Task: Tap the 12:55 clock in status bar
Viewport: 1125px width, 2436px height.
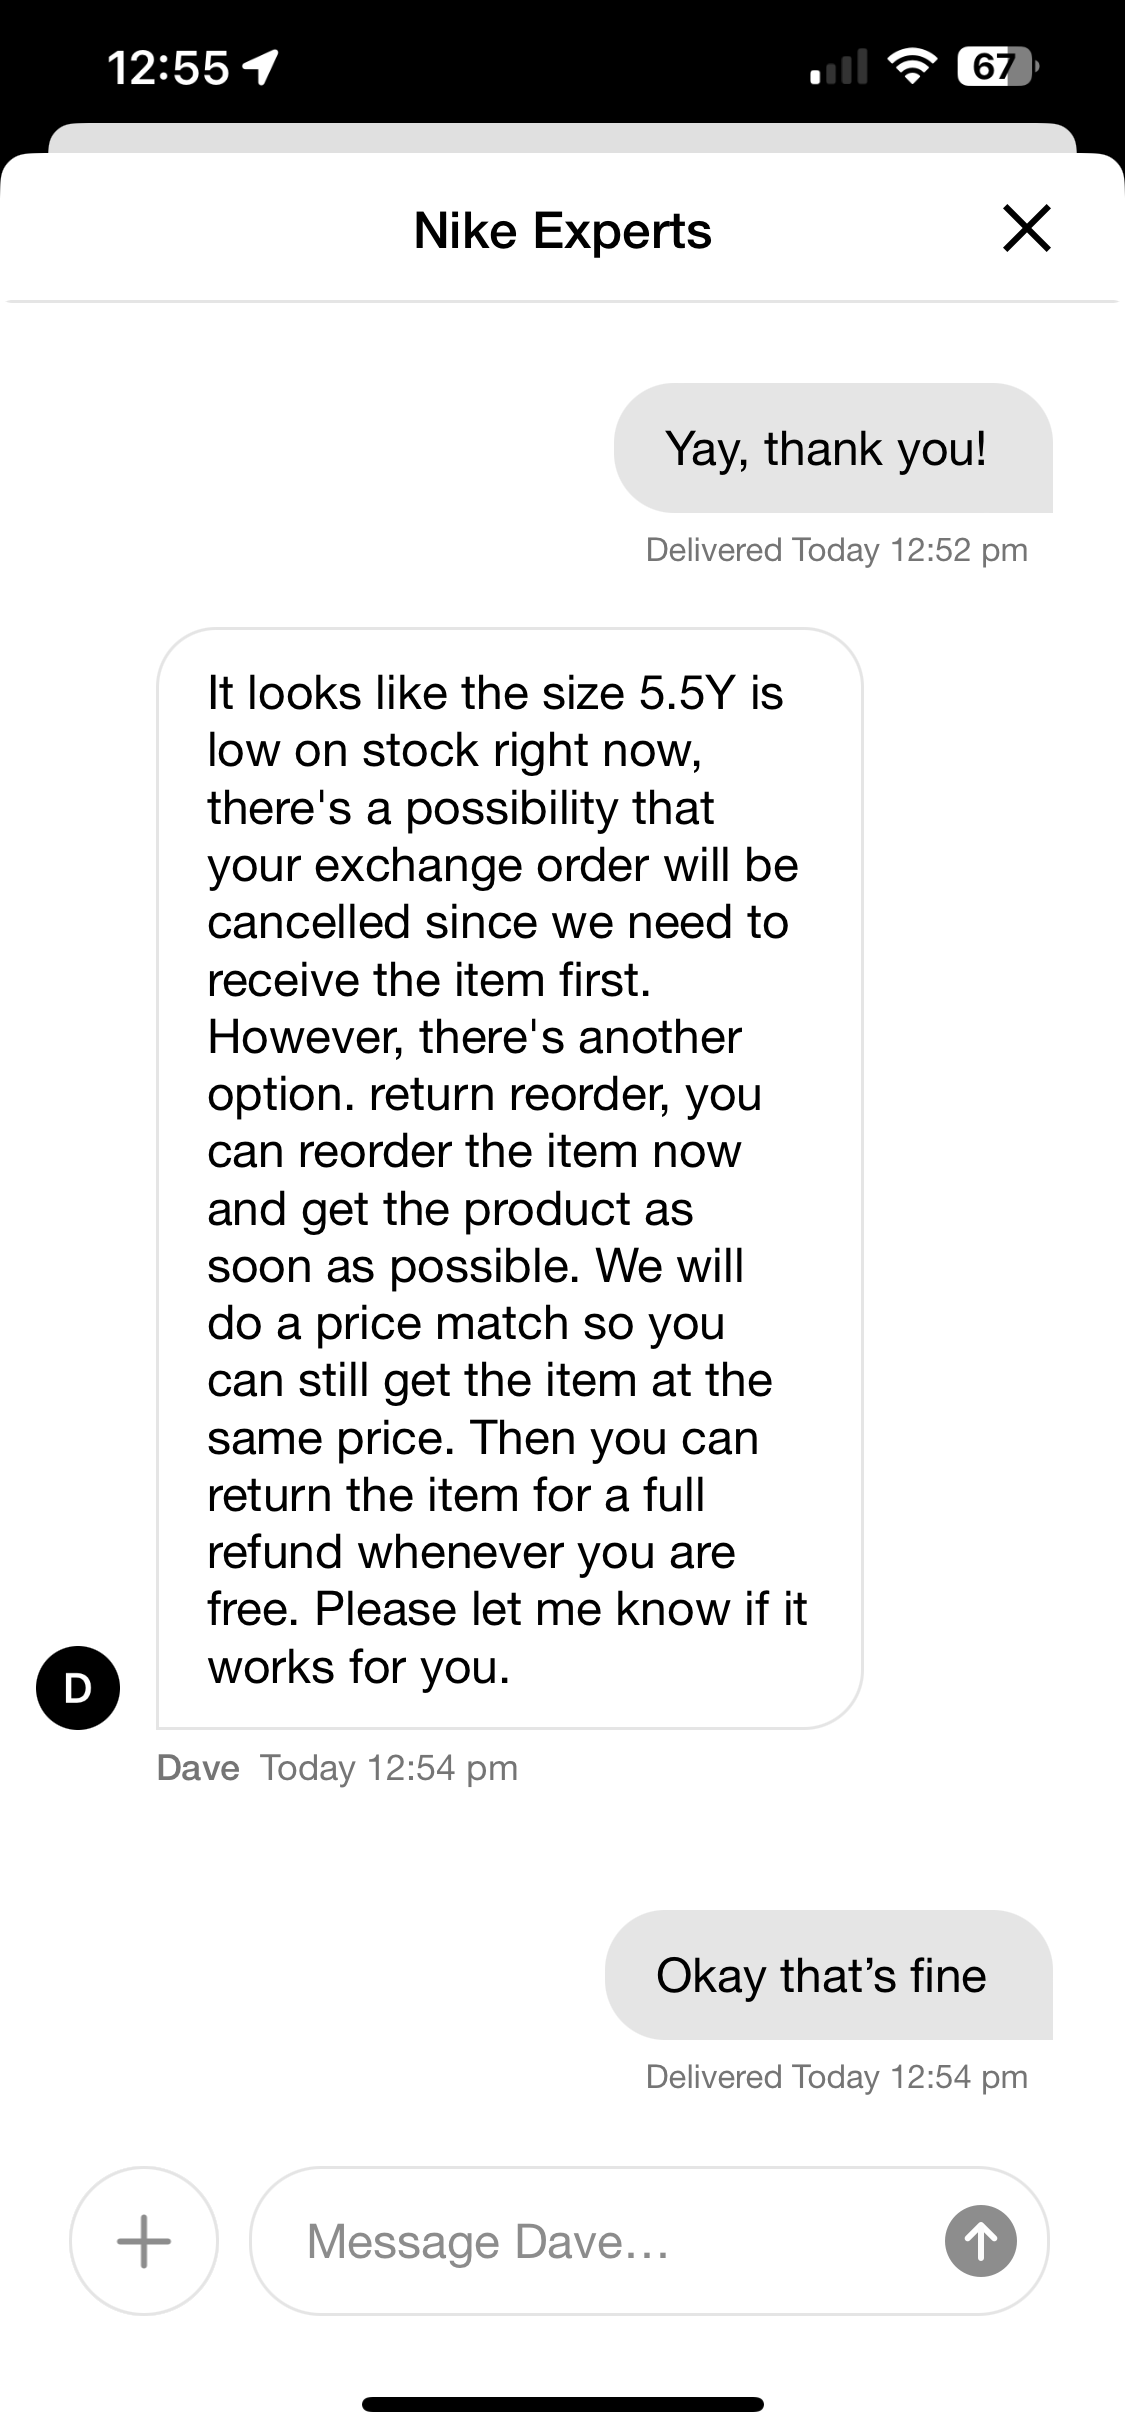Action: [168, 68]
